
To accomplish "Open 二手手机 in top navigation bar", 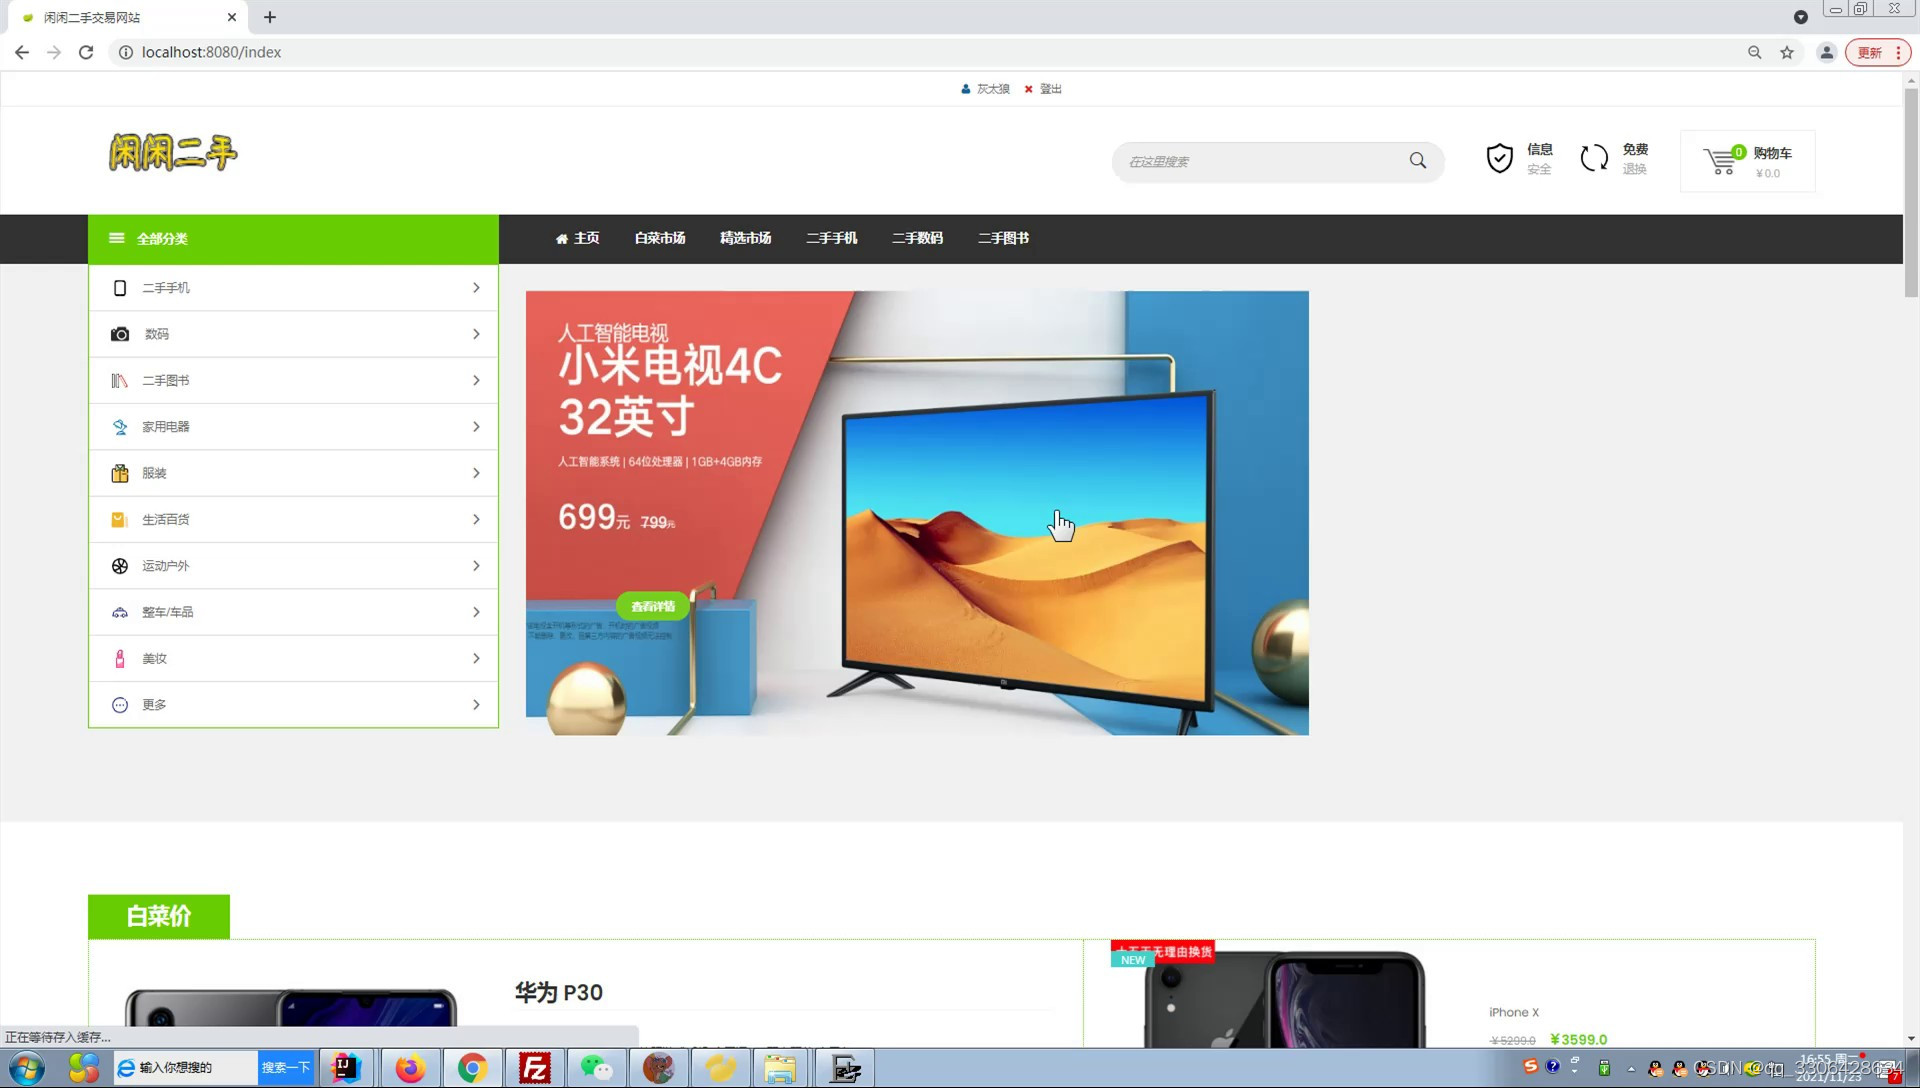I will [832, 238].
